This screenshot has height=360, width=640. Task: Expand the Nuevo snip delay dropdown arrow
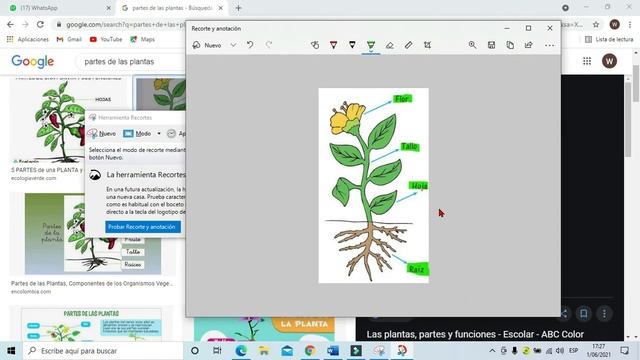tap(233, 45)
